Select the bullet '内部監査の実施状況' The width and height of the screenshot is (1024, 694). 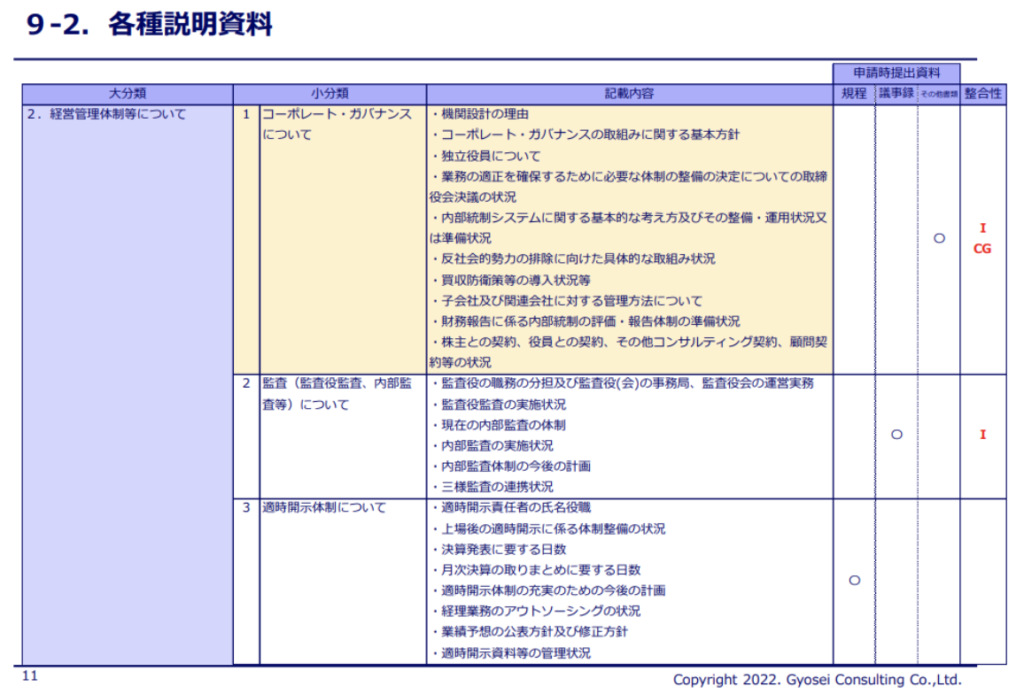492,446
